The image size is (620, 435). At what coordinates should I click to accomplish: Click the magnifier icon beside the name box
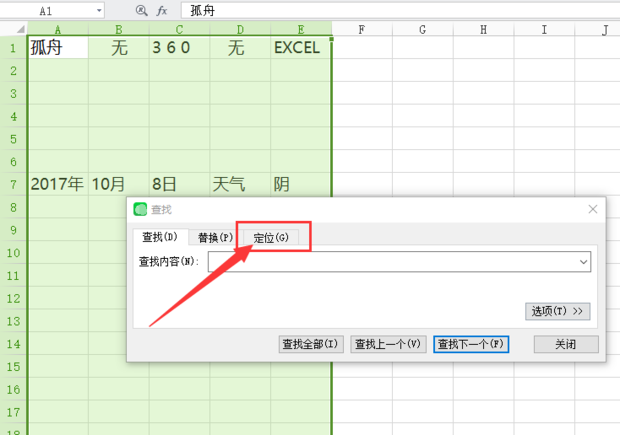tap(141, 10)
